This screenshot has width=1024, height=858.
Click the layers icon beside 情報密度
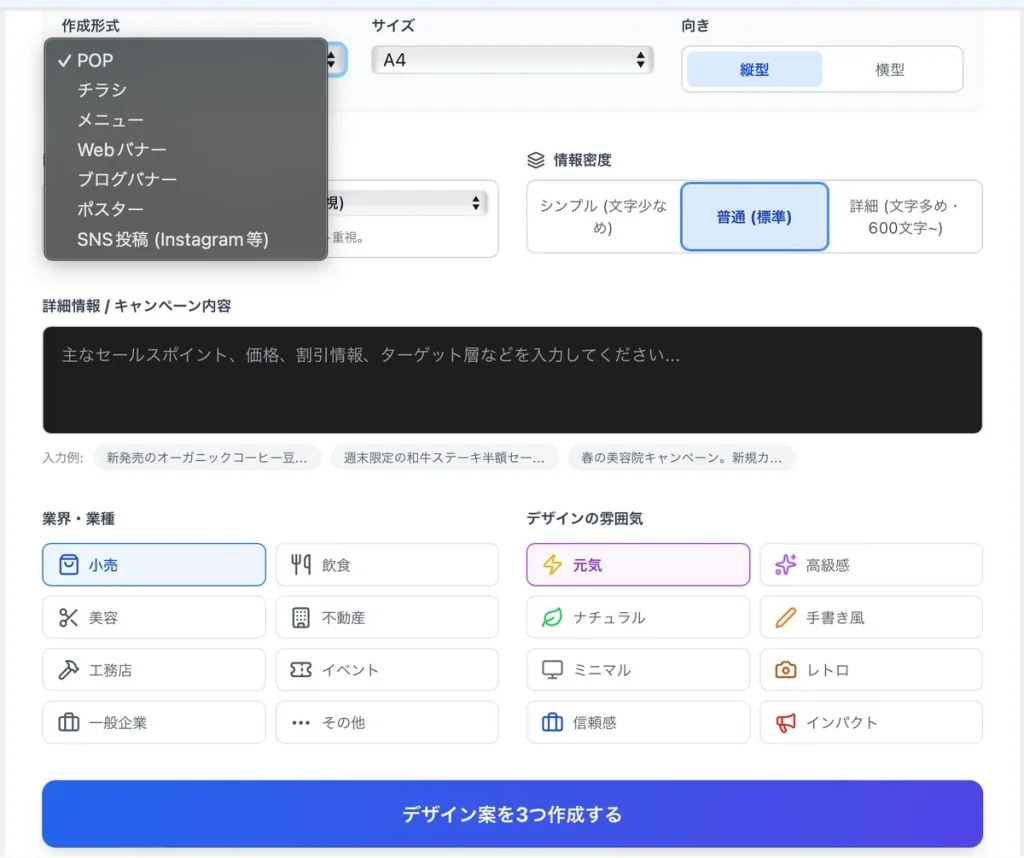tap(536, 160)
